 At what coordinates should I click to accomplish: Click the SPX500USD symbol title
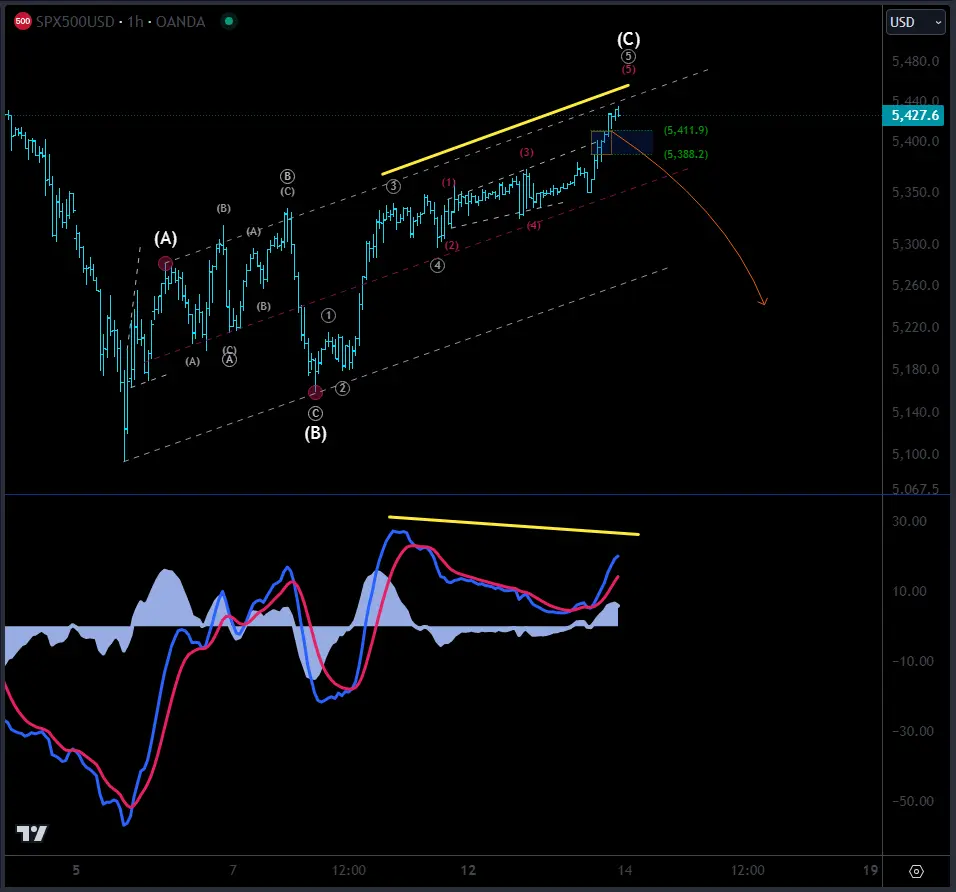(74, 22)
